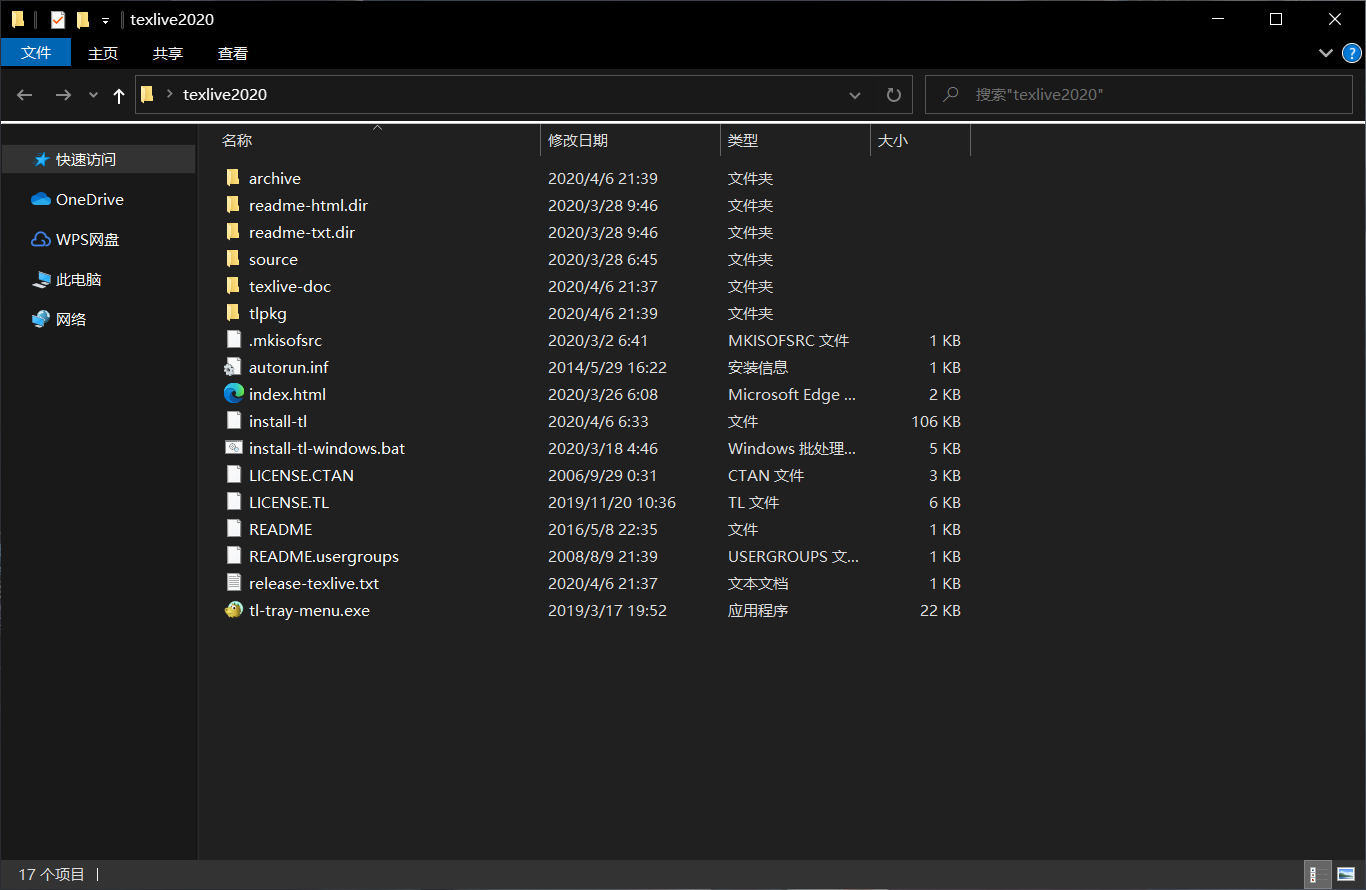Select the release-texlive.txt file name

tap(314, 583)
